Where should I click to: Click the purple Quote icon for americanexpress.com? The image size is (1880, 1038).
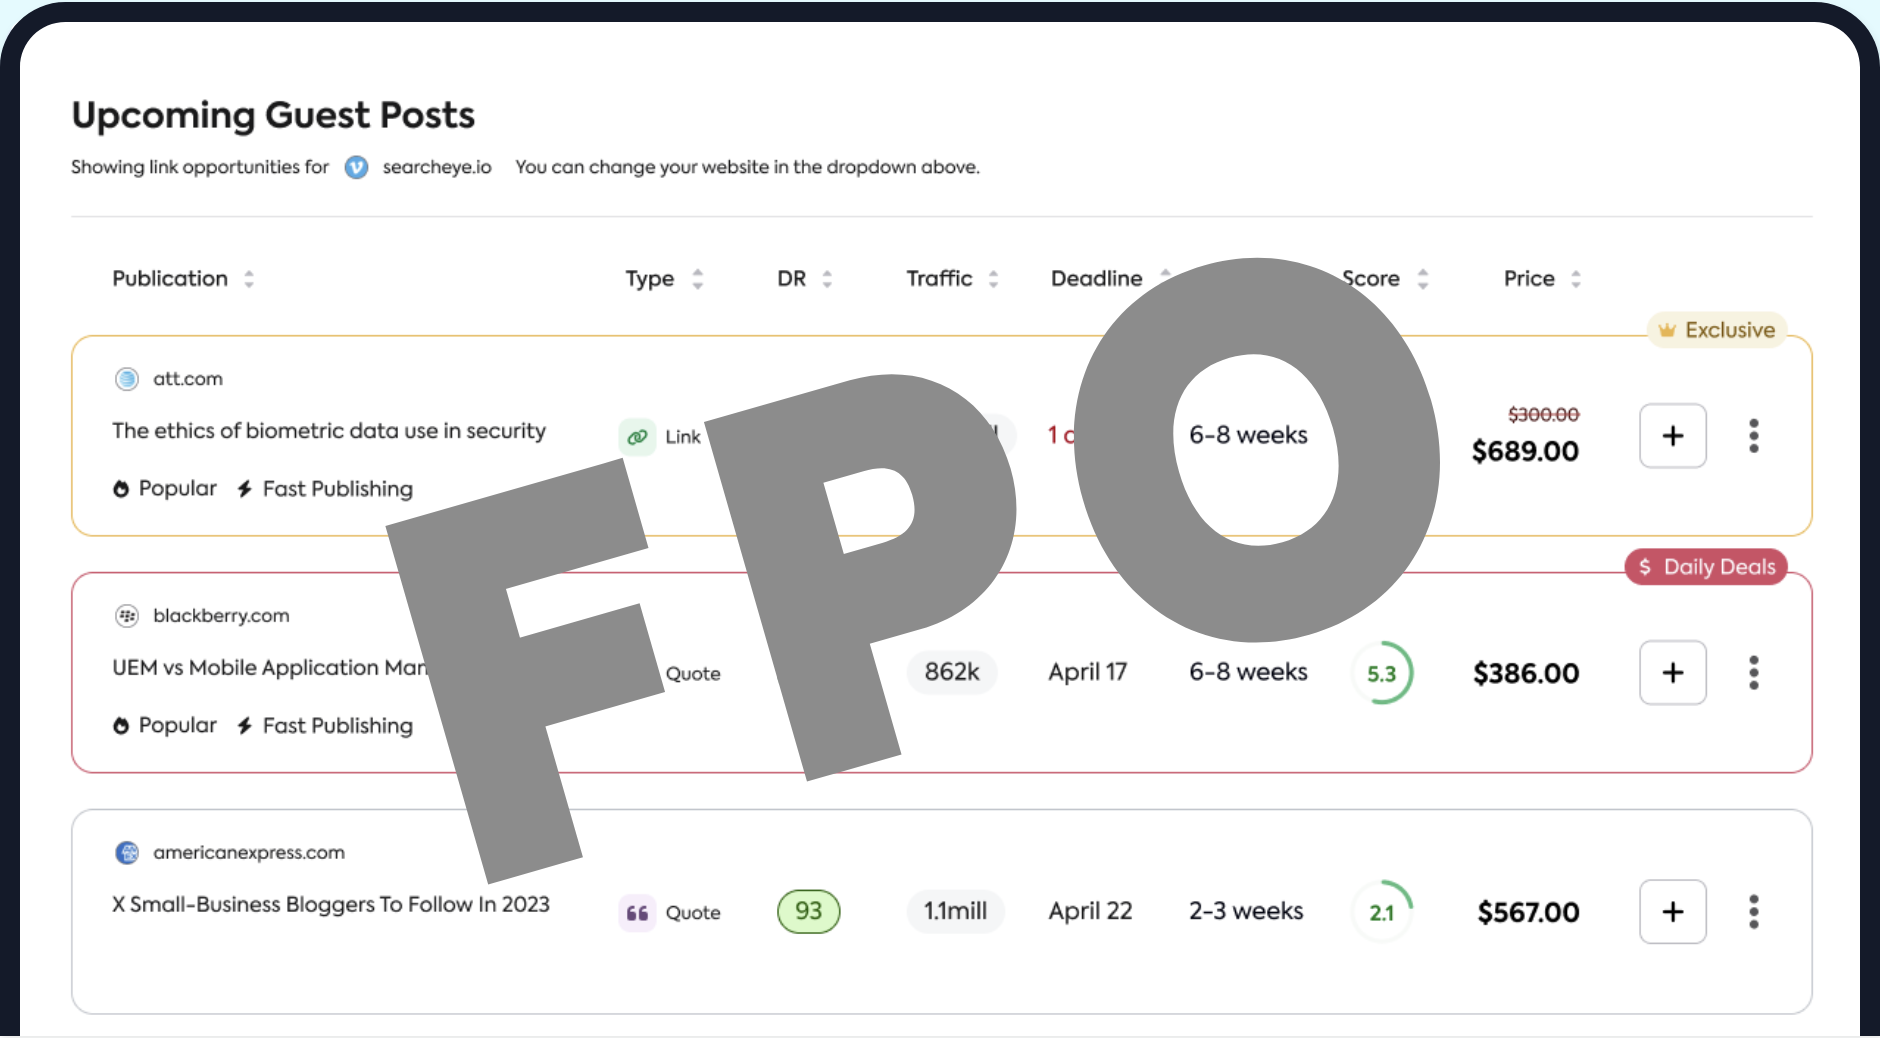pyautogui.click(x=637, y=912)
